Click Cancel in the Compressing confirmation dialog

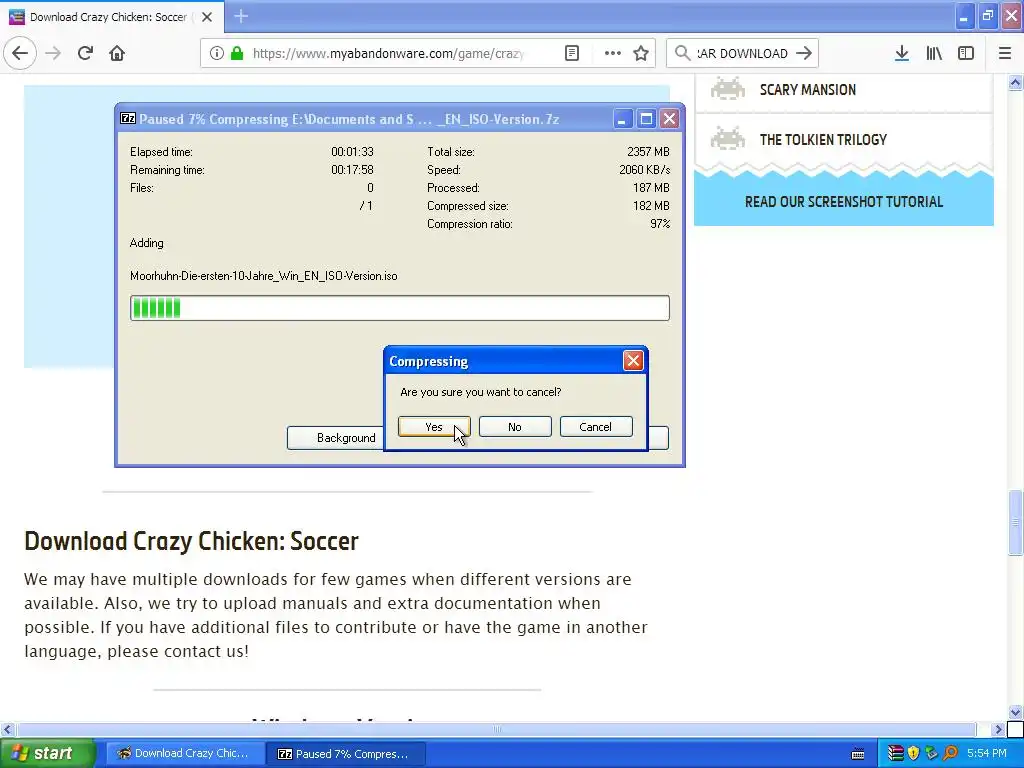click(596, 427)
